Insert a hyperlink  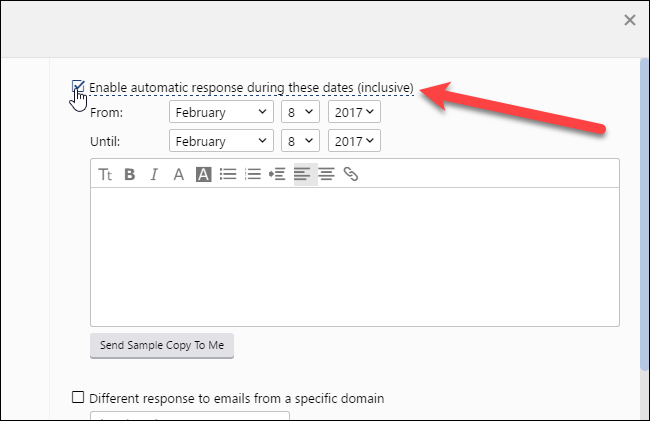[x=351, y=174]
